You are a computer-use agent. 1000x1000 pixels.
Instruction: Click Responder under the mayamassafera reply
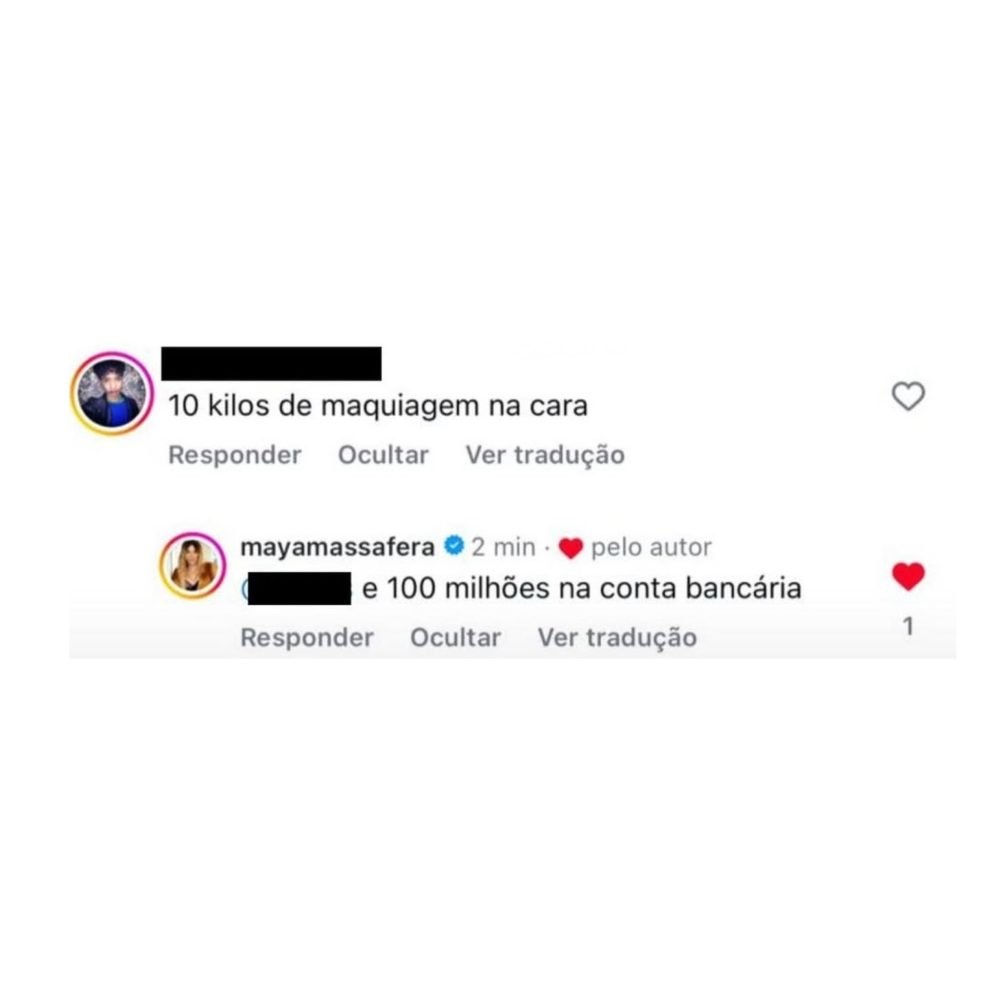306,638
